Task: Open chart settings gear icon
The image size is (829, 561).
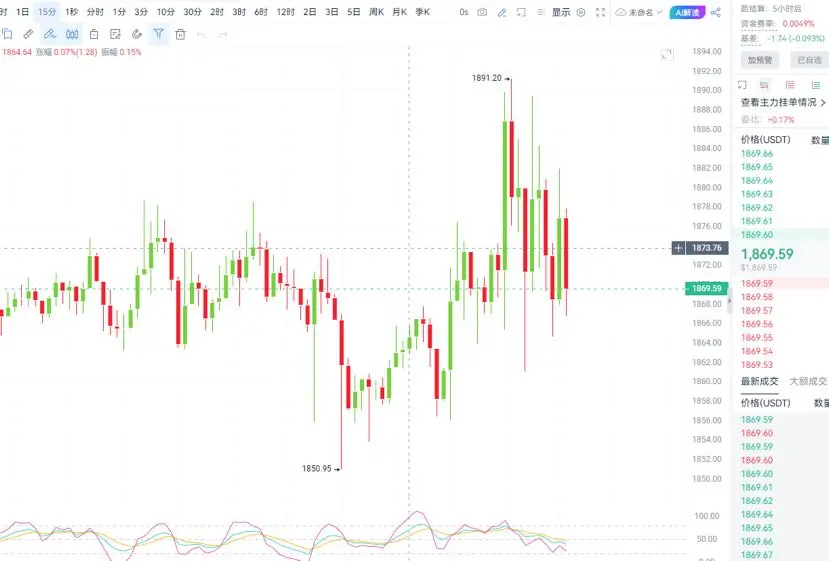Action: 581,12
